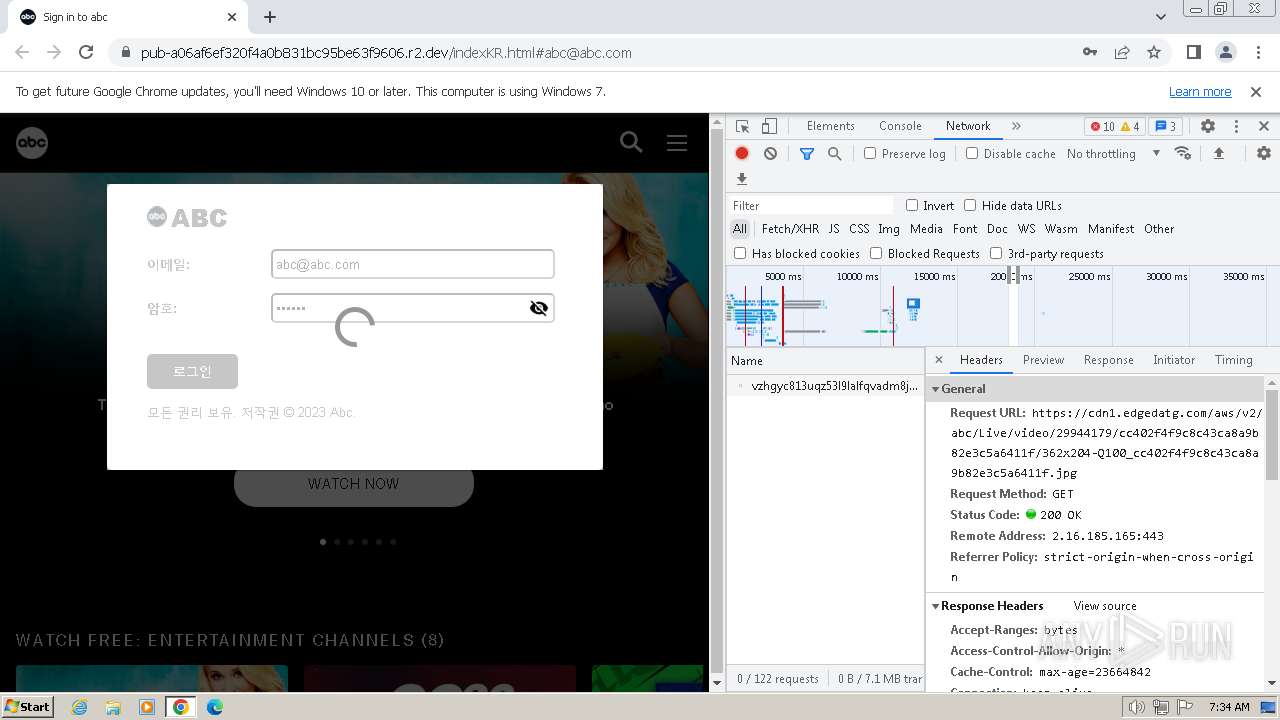Go back using the browser back arrow
Image resolution: width=1280 pixels, height=720 pixels.
click(x=22, y=52)
